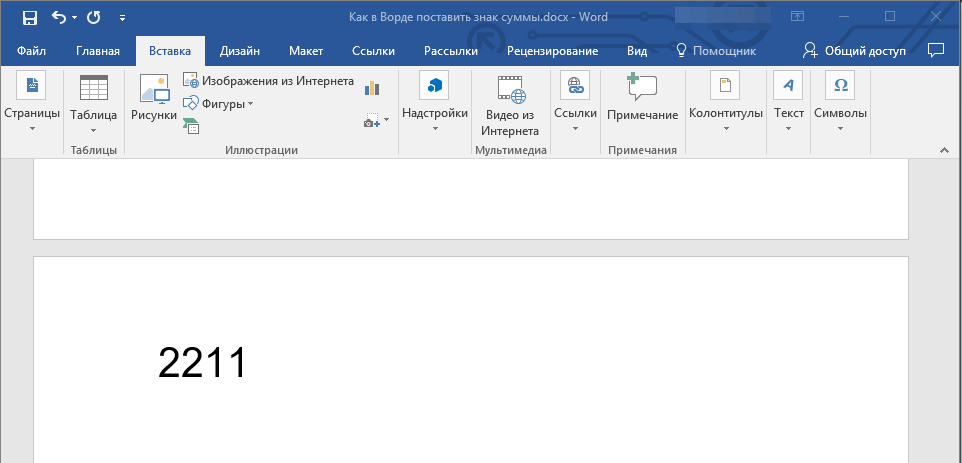Switch to the Главная tab

[x=98, y=51]
